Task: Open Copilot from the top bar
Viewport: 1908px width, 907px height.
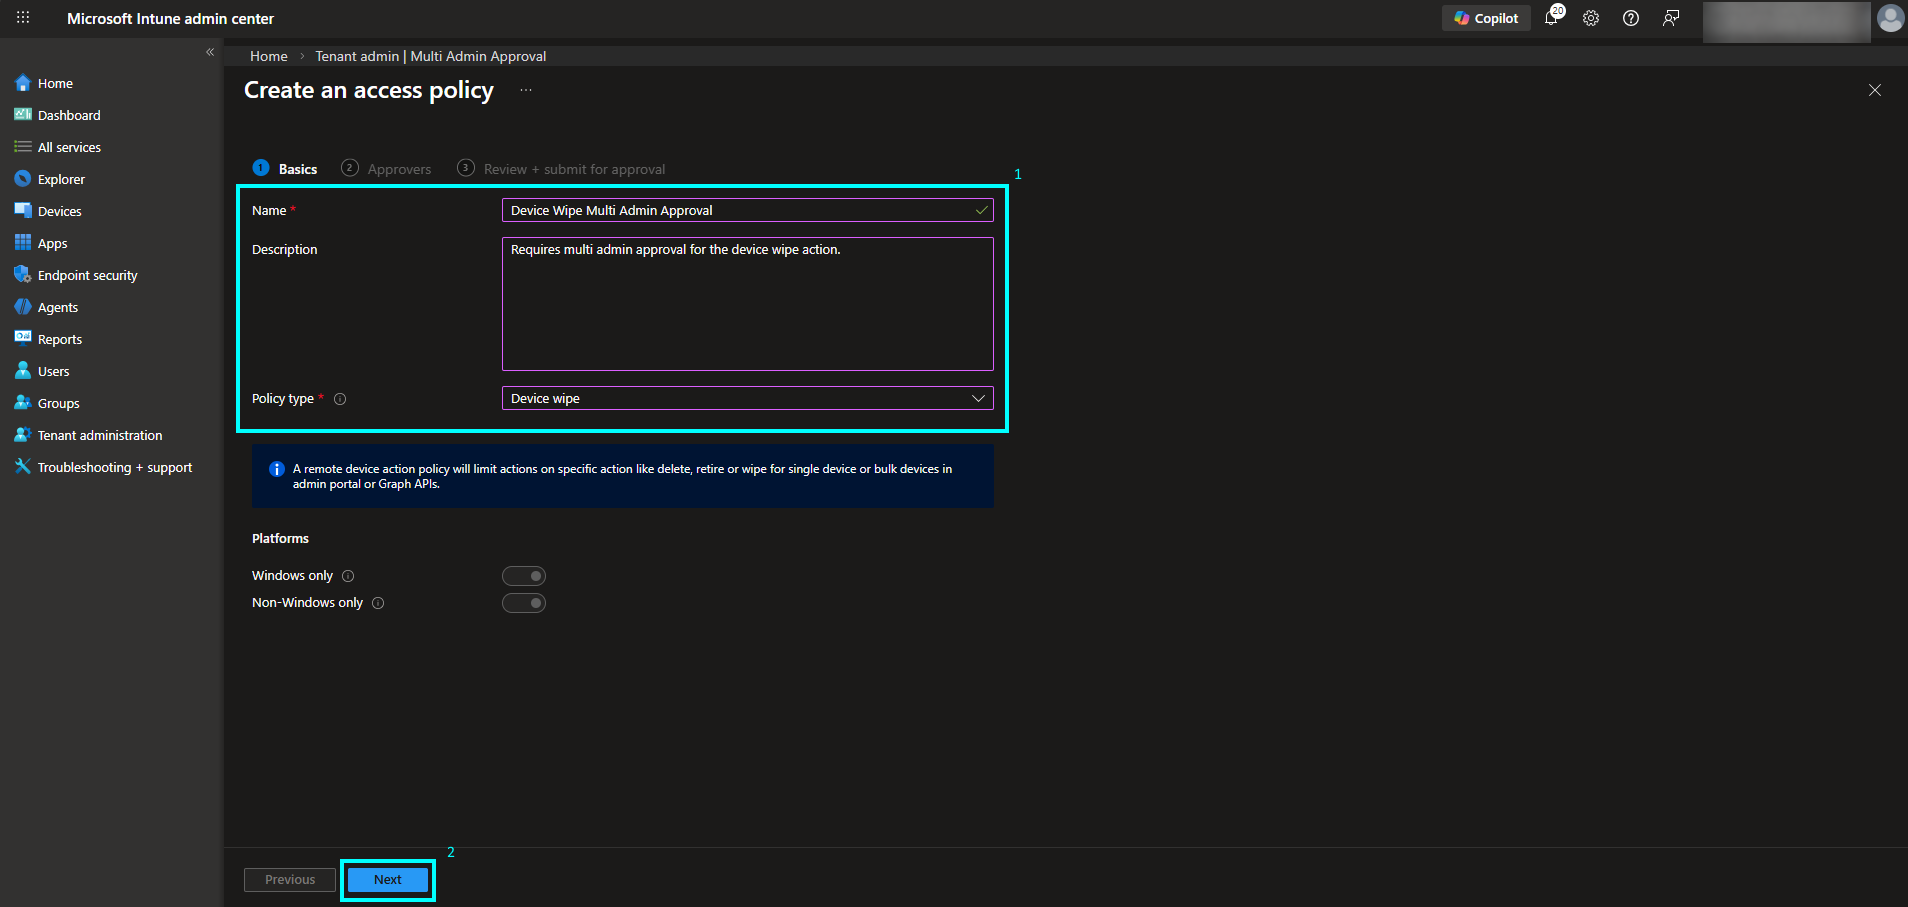Action: pos(1486,18)
